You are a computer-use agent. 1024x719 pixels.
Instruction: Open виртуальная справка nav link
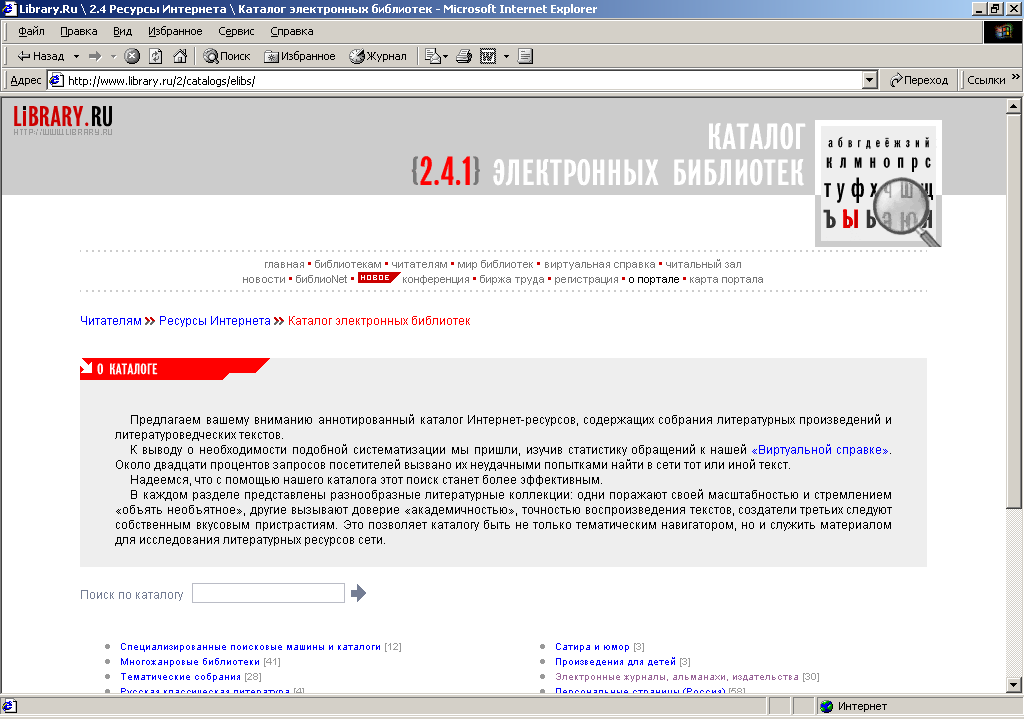pos(600,264)
